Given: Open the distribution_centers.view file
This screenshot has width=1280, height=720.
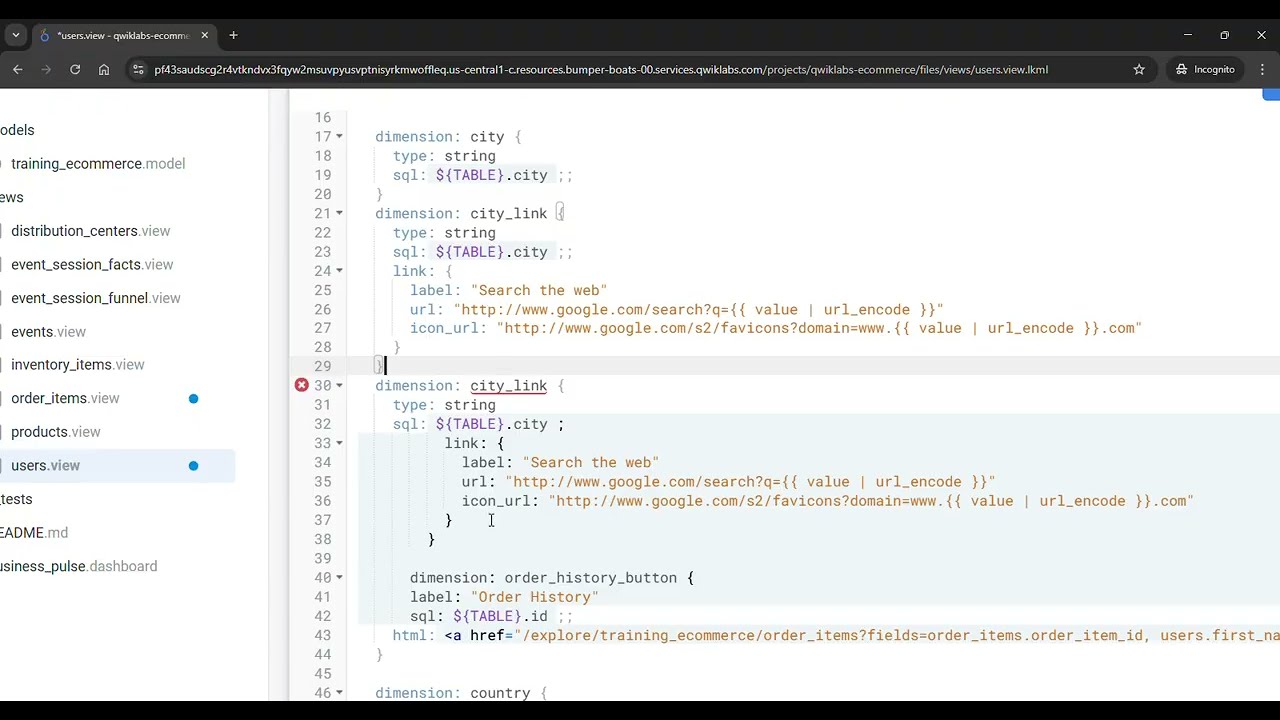Looking at the screenshot, I should click(x=90, y=231).
